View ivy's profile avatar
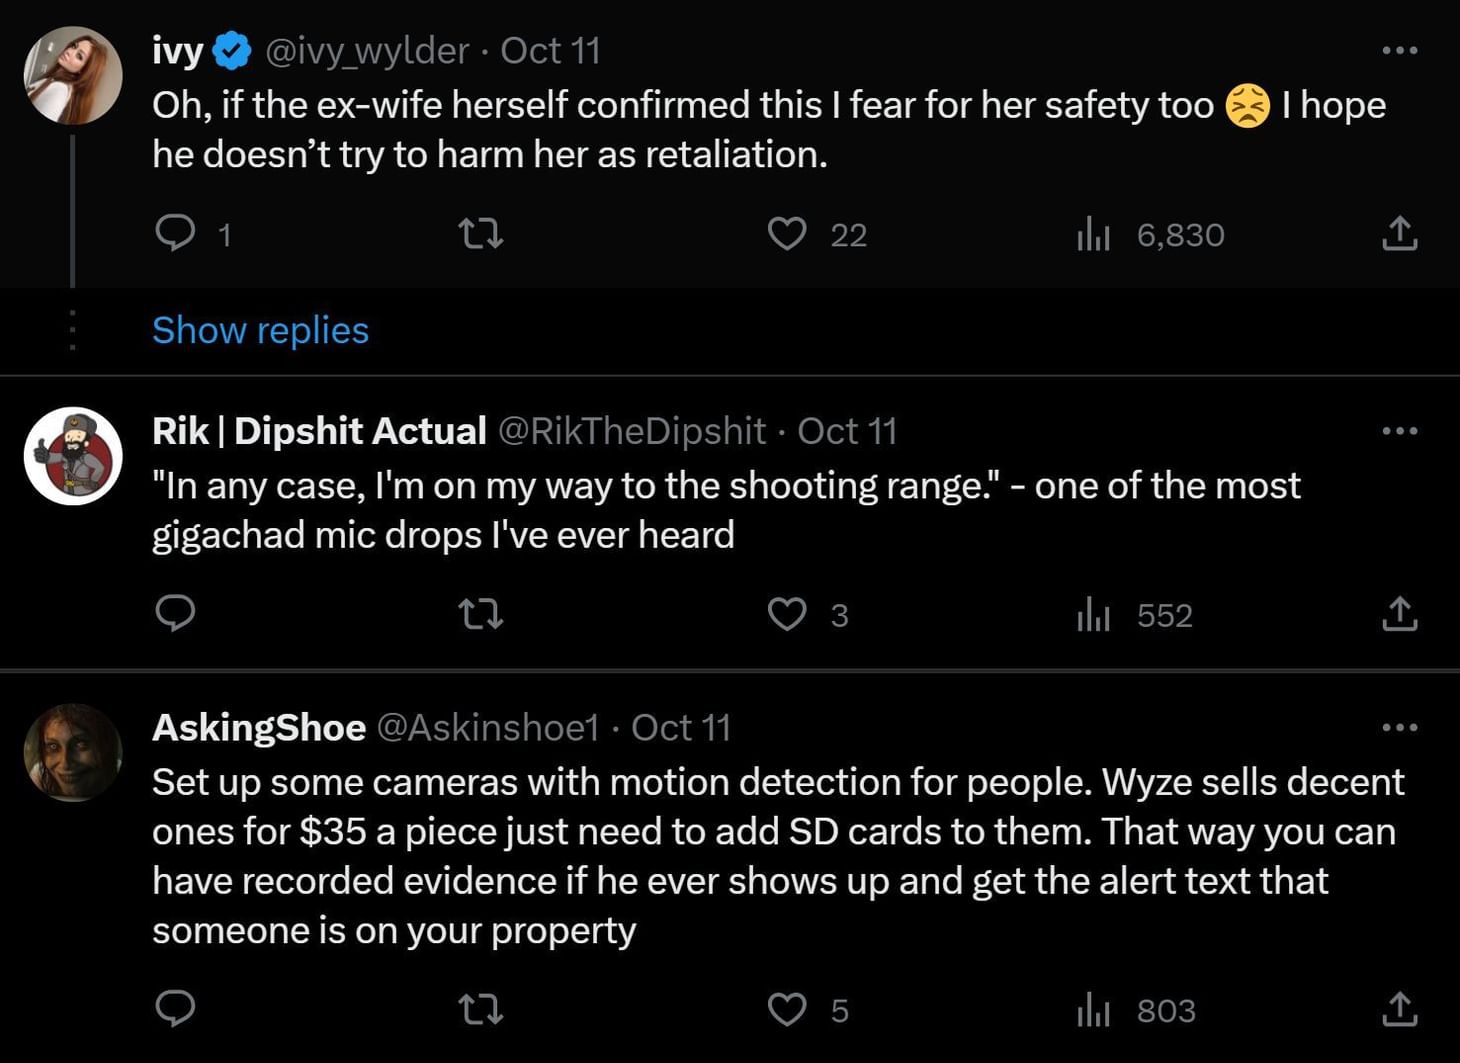The image size is (1460, 1063). click(x=73, y=76)
